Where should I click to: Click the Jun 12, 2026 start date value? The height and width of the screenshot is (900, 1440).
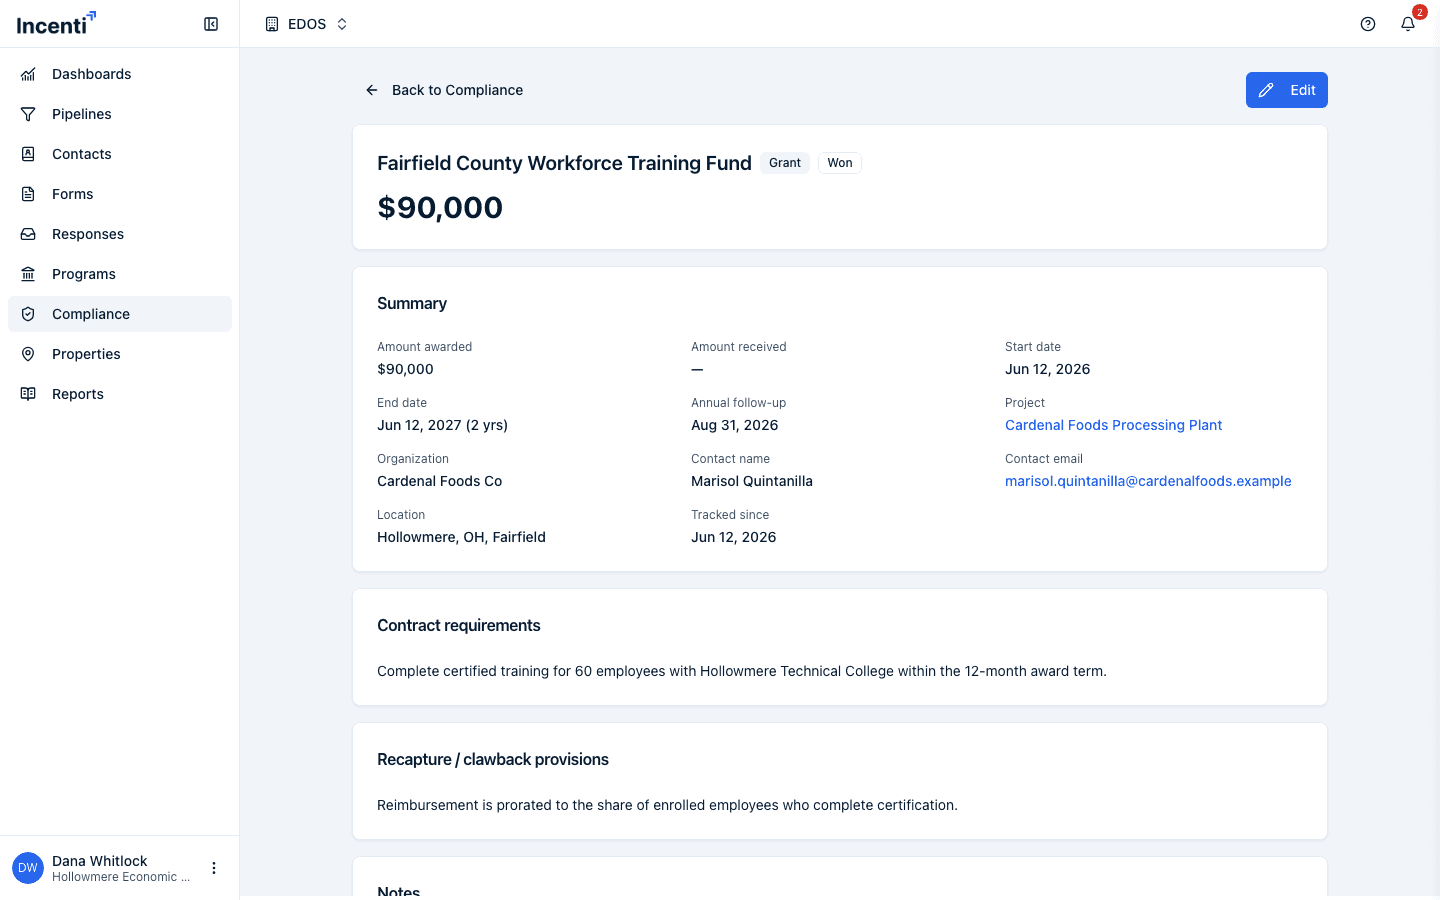tap(1047, 369)
